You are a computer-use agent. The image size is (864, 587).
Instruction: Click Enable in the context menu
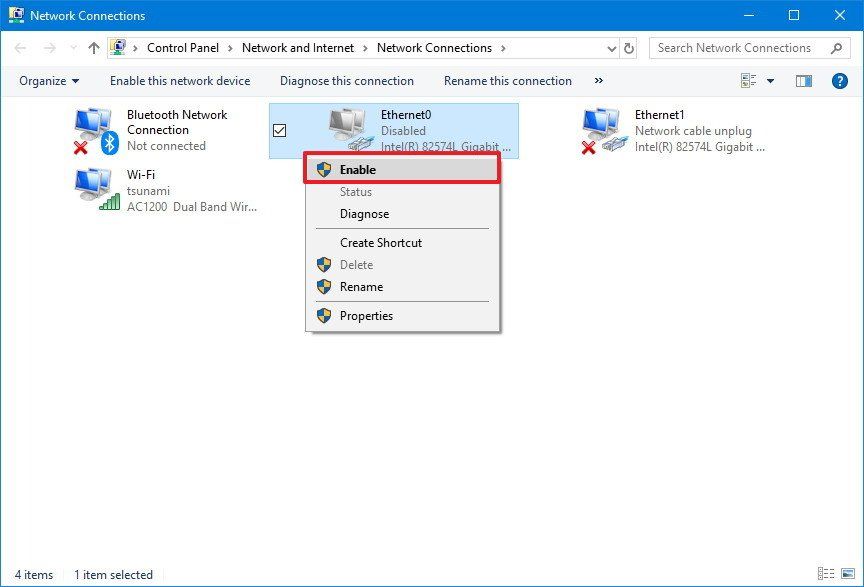click(x=357, y=169)
